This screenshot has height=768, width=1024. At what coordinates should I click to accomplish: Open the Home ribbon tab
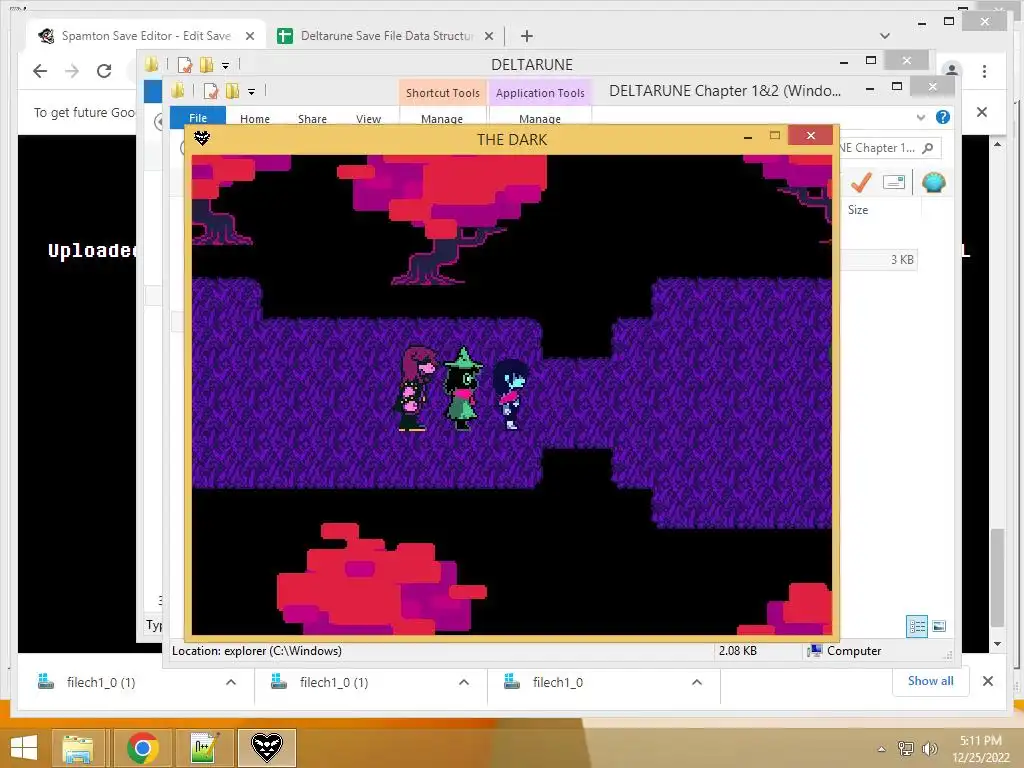[x=255, y=119]
